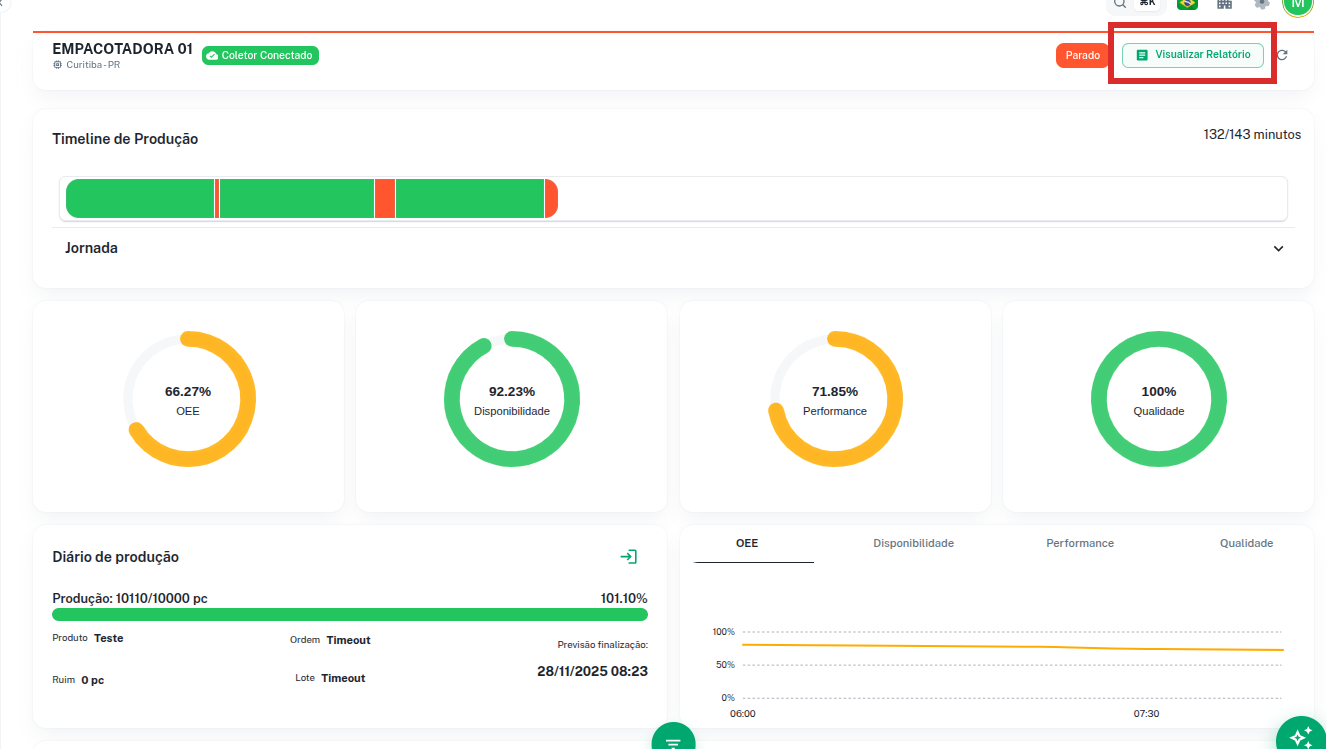Viewport: 1326px width, 749px height.
Task: Click the green production progress bar
Action: point(350,615)
